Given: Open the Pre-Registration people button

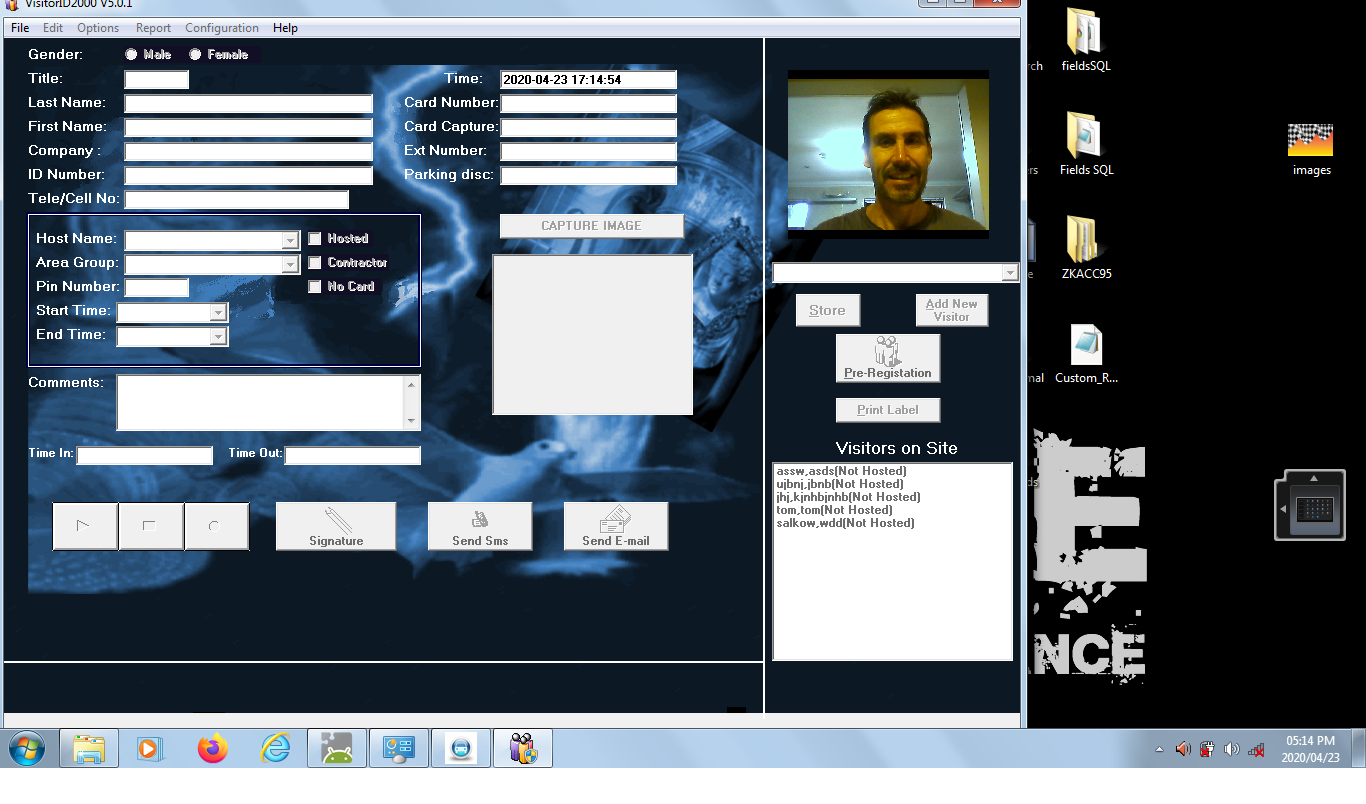Looking at the screenshot, I should 888,358.
